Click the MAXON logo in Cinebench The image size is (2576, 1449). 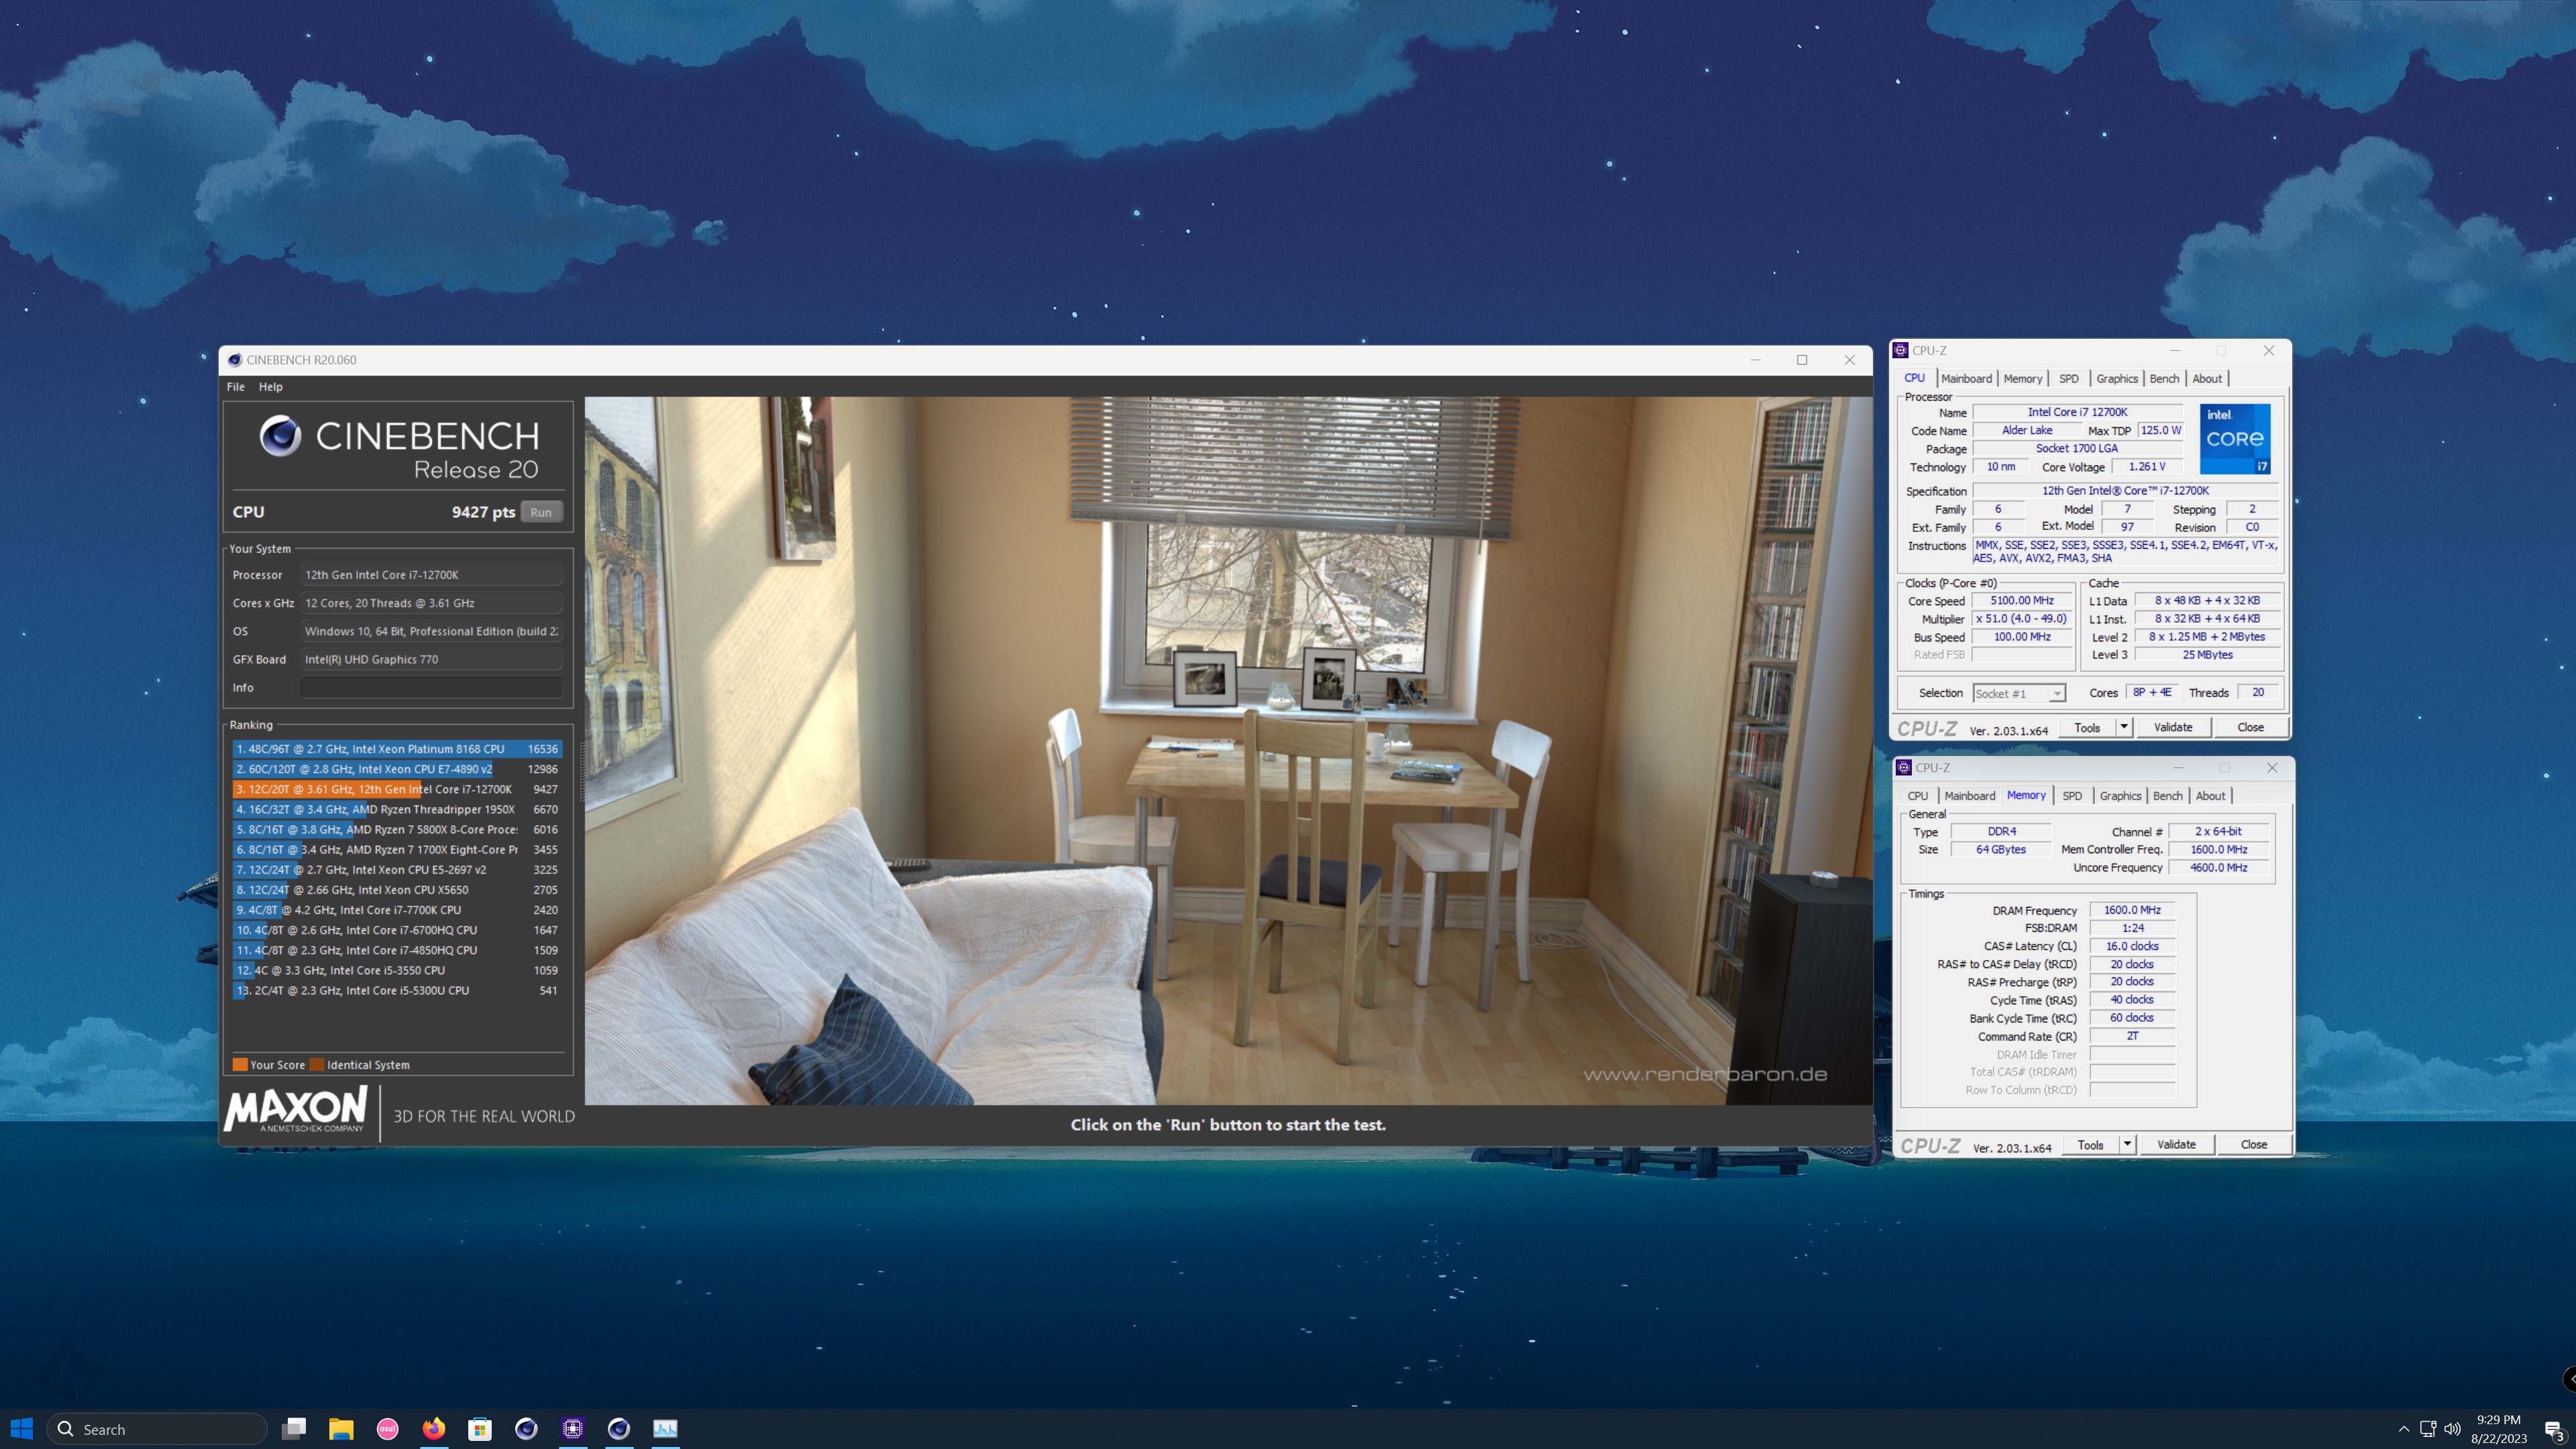coord(296,1110)
